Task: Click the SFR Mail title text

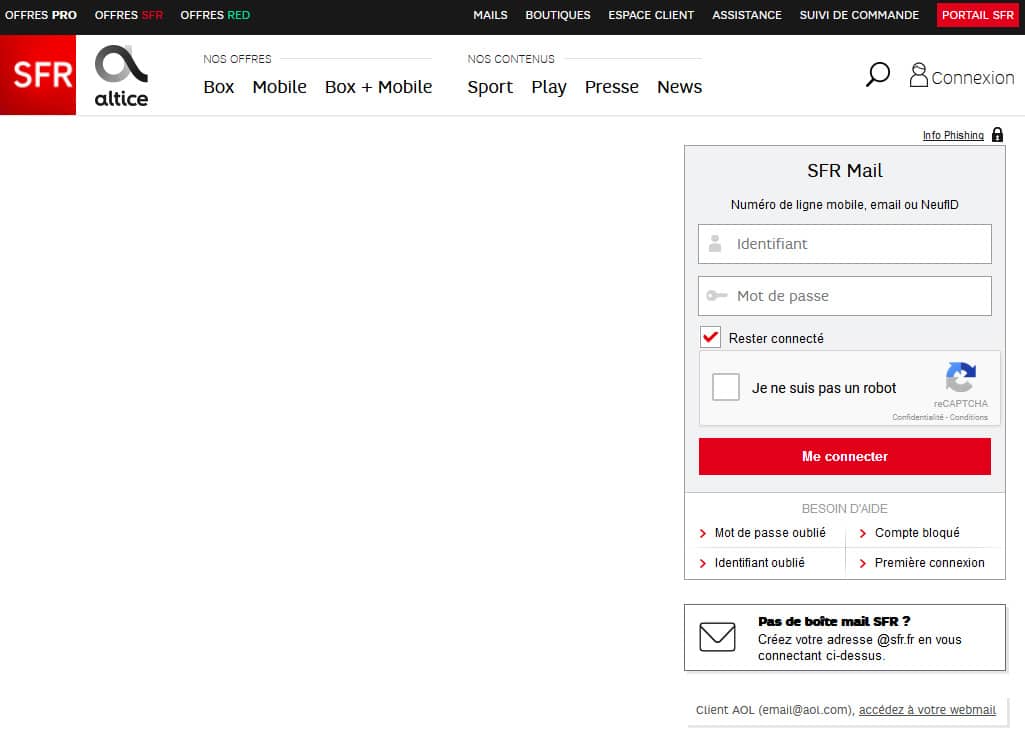Action: point(845,171)
